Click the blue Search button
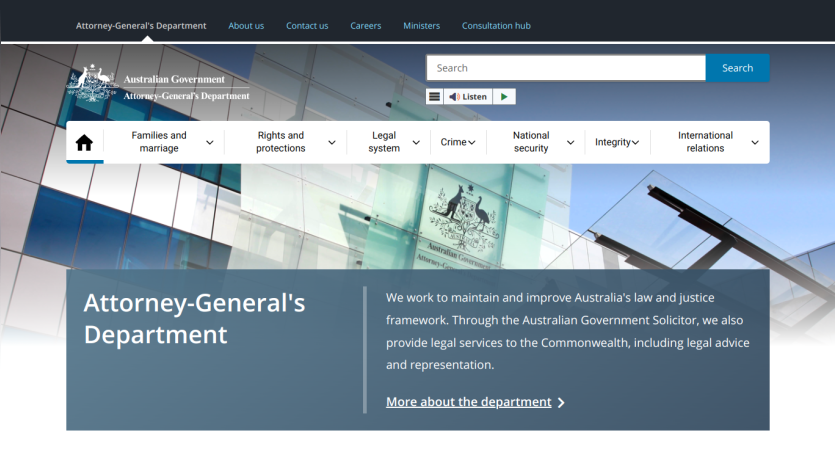The height and width of the screenshot is (469, 835). pyautogui.click(x=738, y=68)
